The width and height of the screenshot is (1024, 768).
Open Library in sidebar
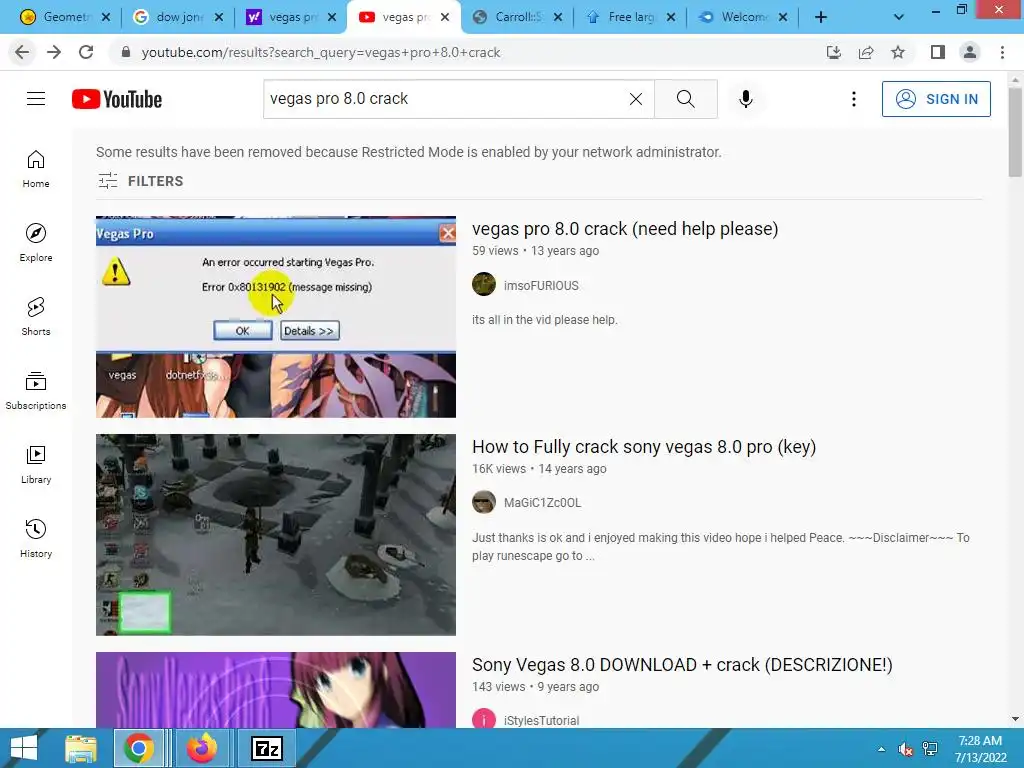click(36, 464)
